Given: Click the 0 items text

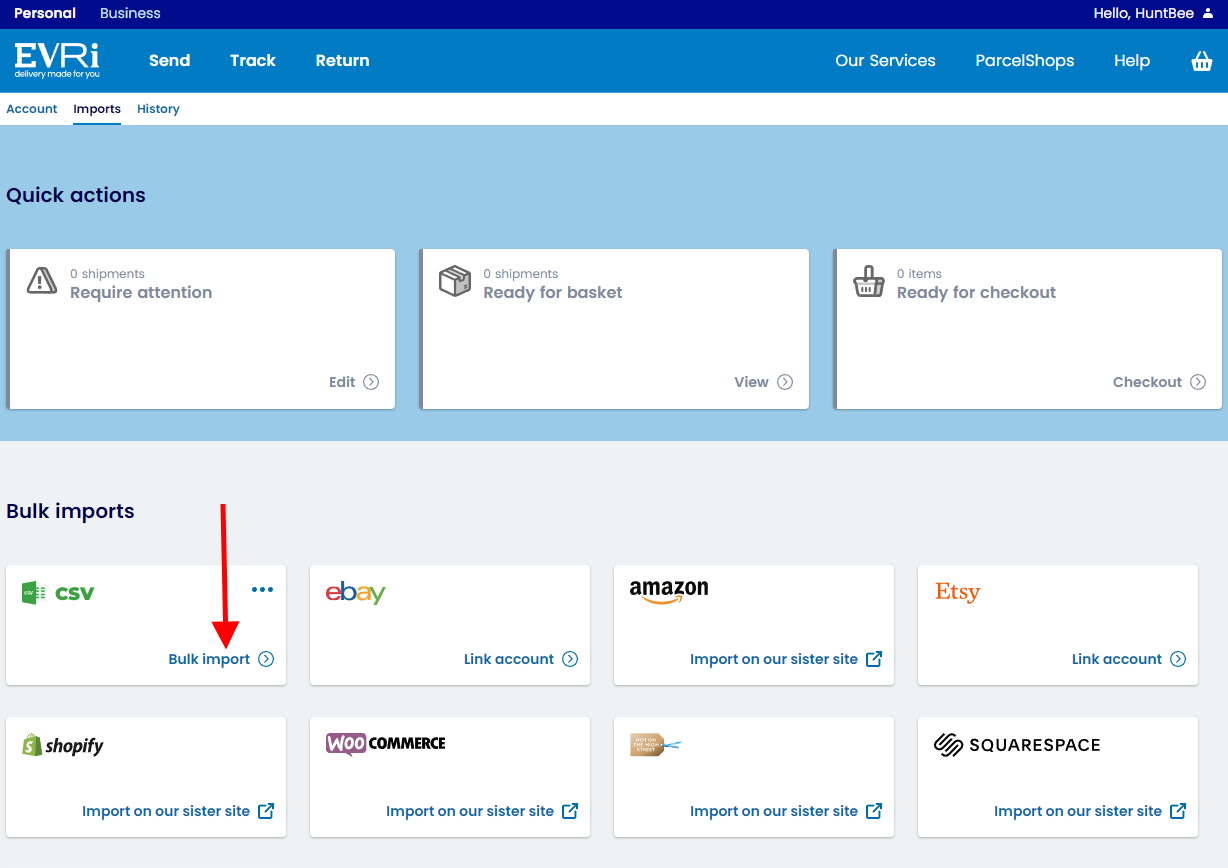Looking at the screenshot, I should [x=919, y=274].
